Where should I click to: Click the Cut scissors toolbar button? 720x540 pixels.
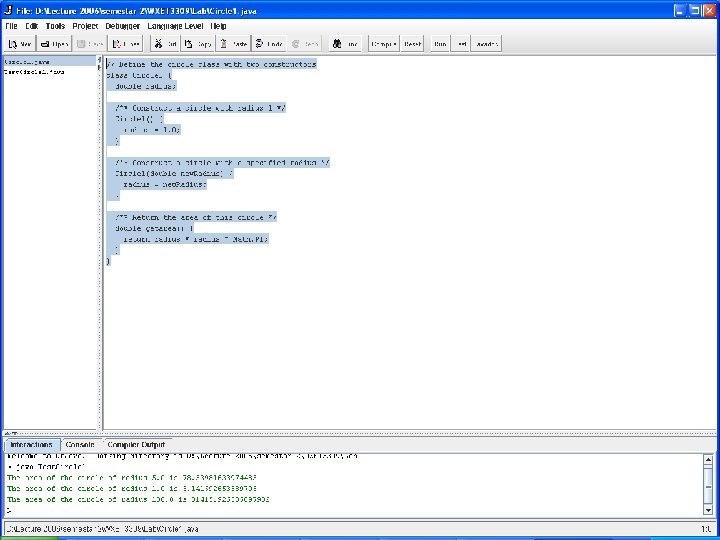tap(165, 44)
